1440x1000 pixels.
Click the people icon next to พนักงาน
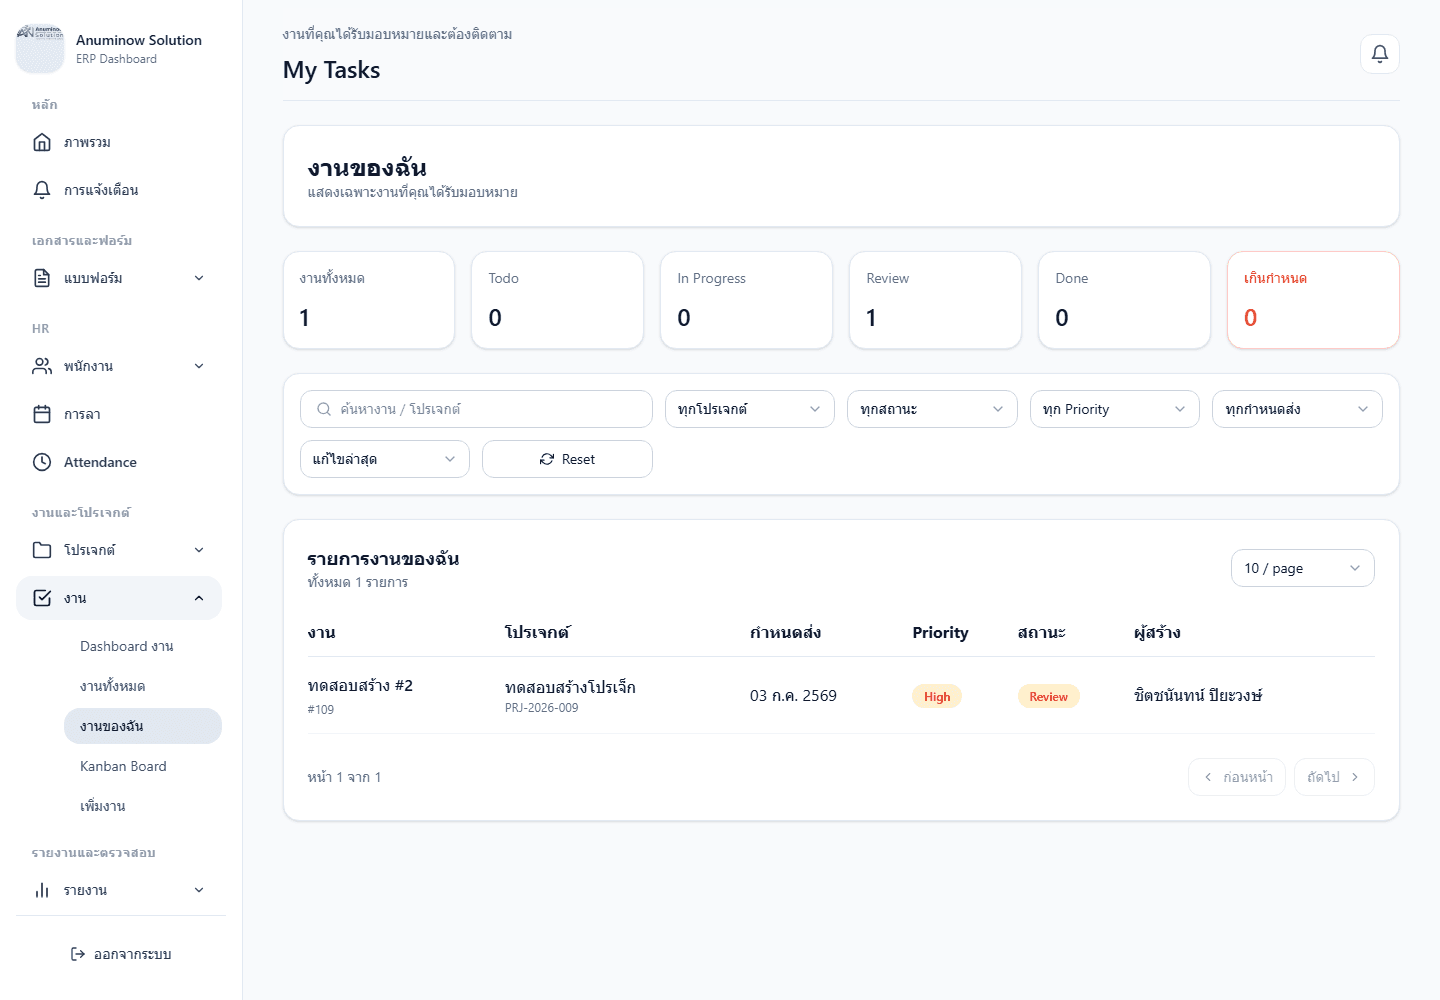point(42,366)
